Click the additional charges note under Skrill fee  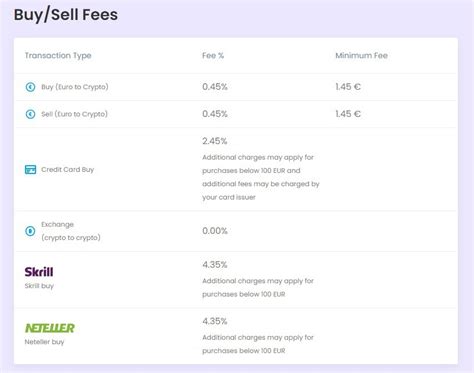(258, 288)
